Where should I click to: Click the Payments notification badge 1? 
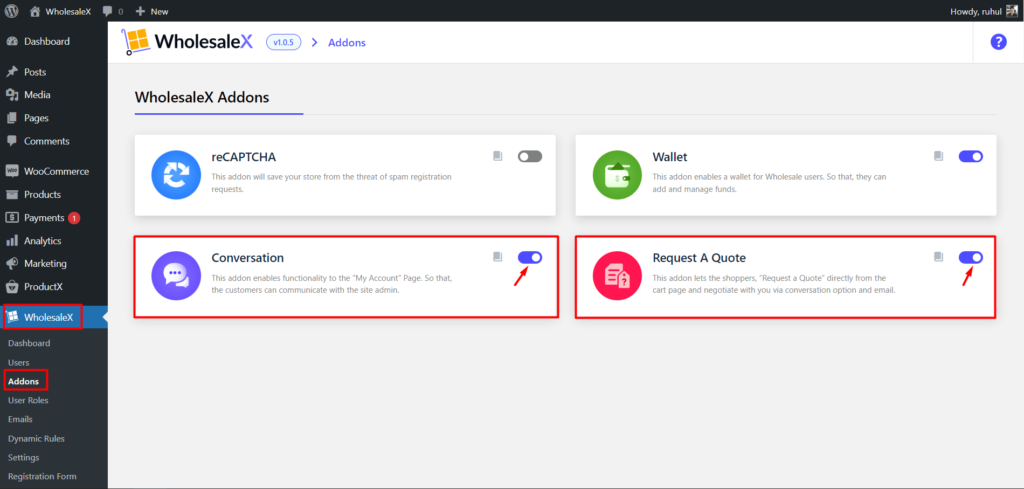tap(74, 218)
